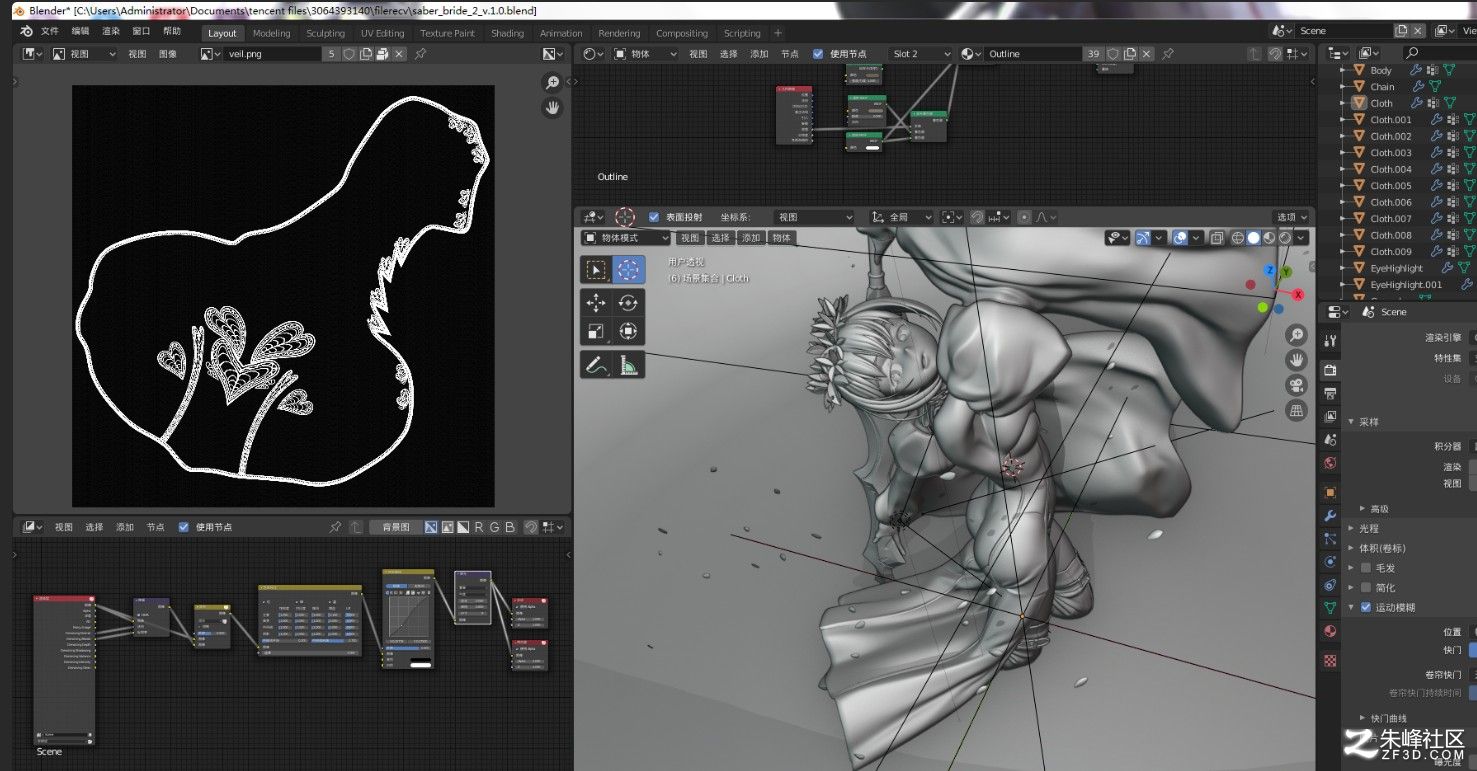Switch to Texture Paint workspace tab

447,33
